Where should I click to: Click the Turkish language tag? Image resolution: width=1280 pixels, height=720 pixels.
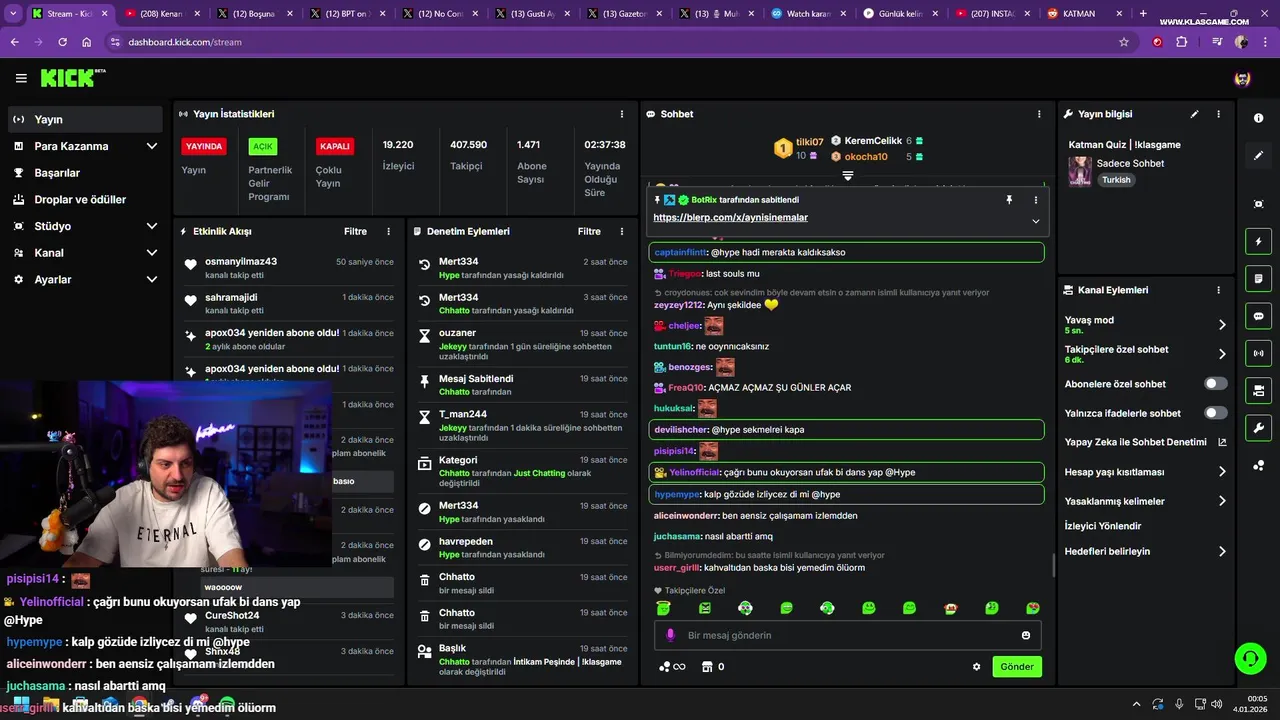click(1116, 180)
